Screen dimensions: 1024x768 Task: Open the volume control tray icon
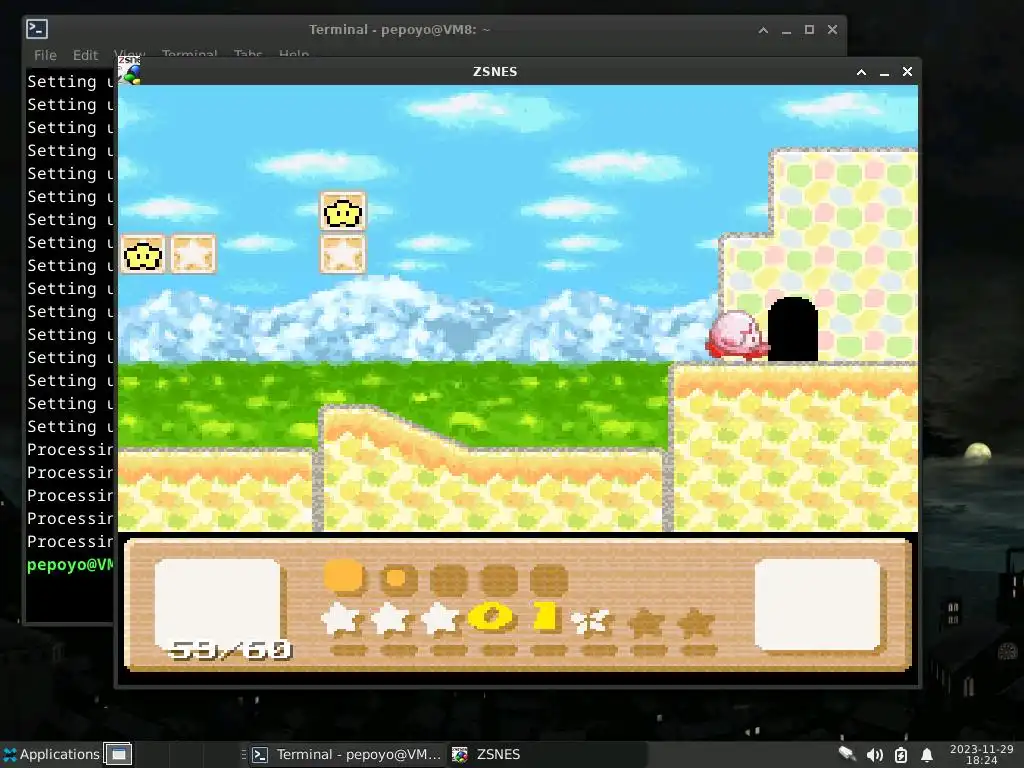(x=874, y=755)
